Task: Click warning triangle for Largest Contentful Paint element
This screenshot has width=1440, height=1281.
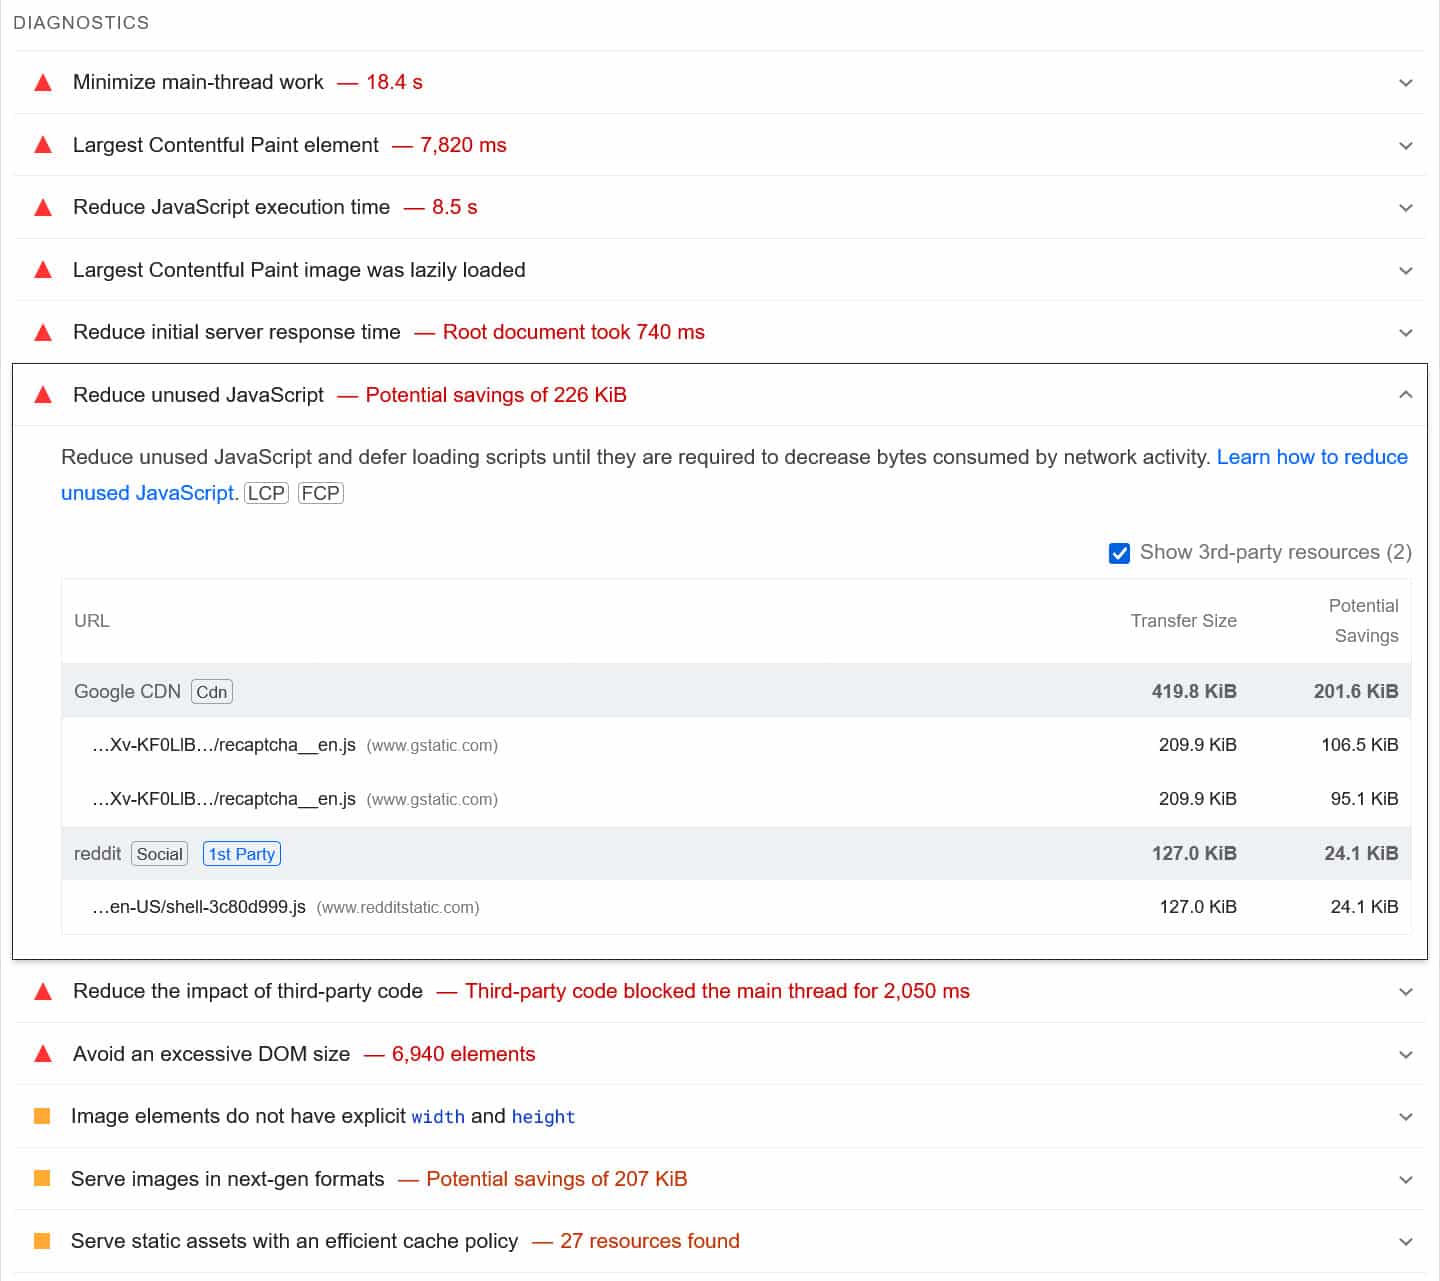Action: coord(43,145)
